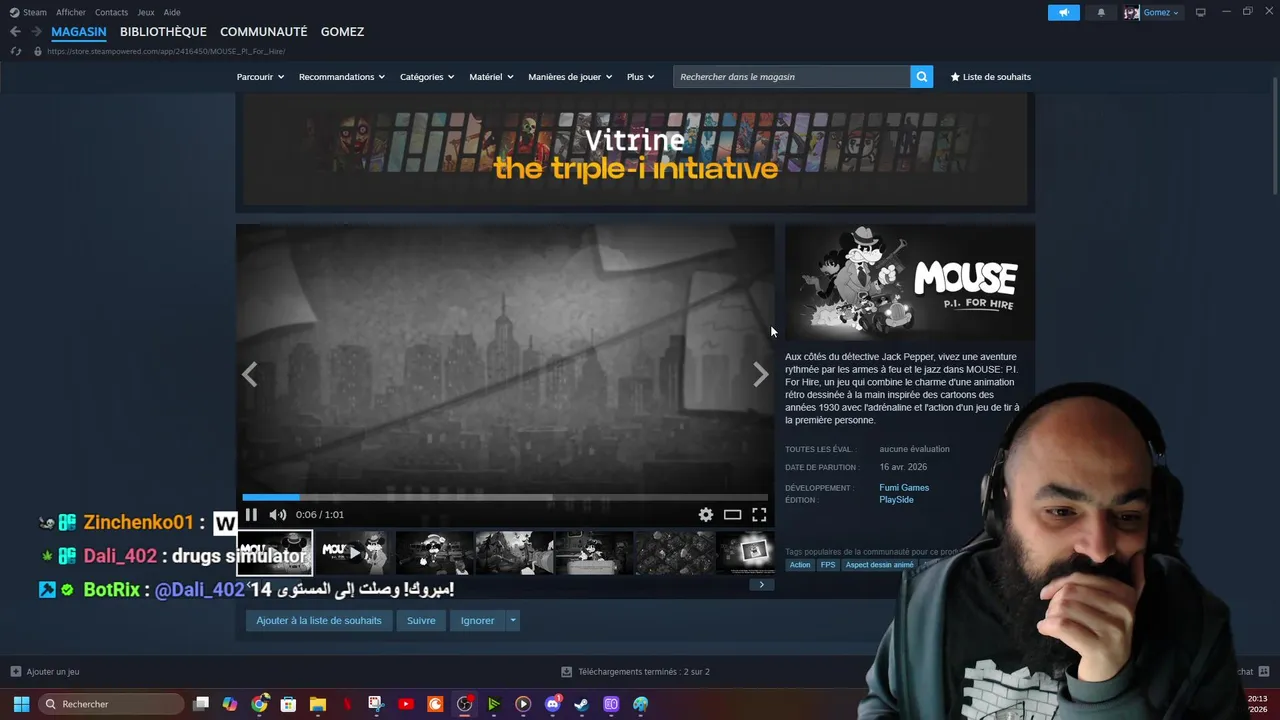Open Task View on the taskbar
The image size is (1280, 720).
click(201, 704)
